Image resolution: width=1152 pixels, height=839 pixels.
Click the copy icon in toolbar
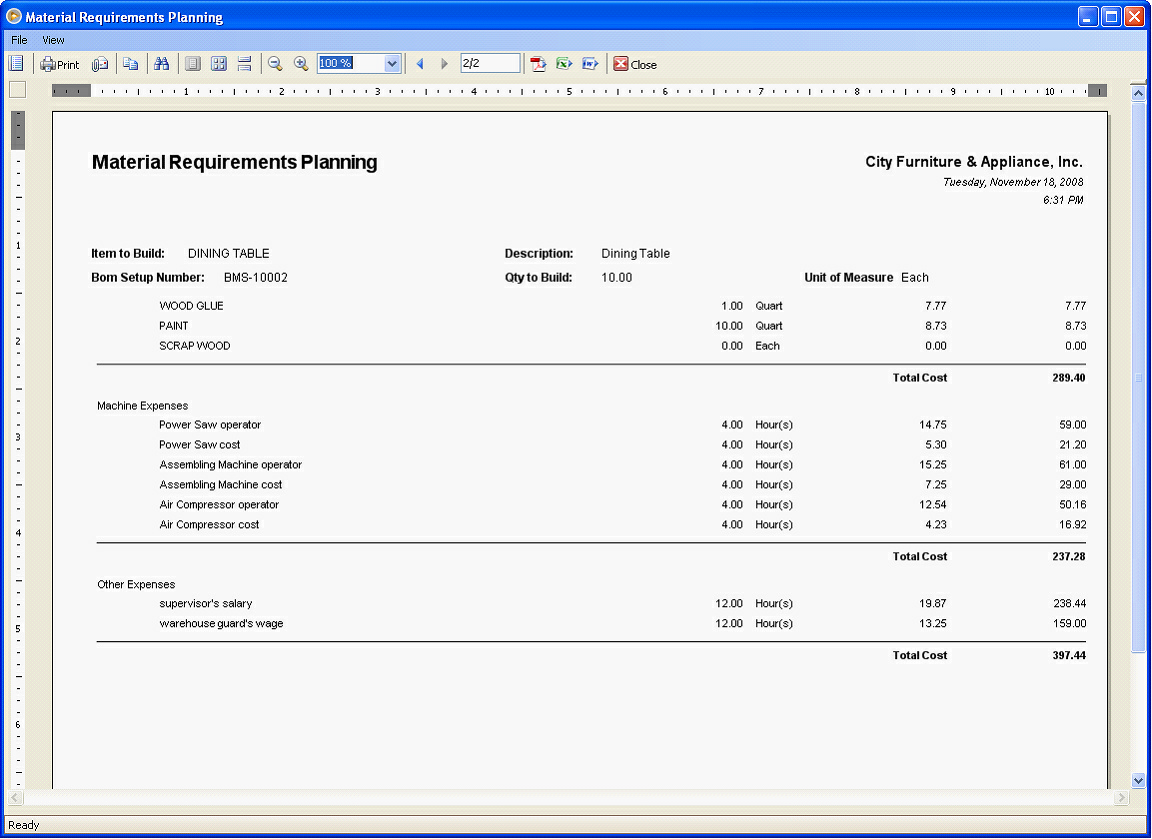click(x=131, y=64)
